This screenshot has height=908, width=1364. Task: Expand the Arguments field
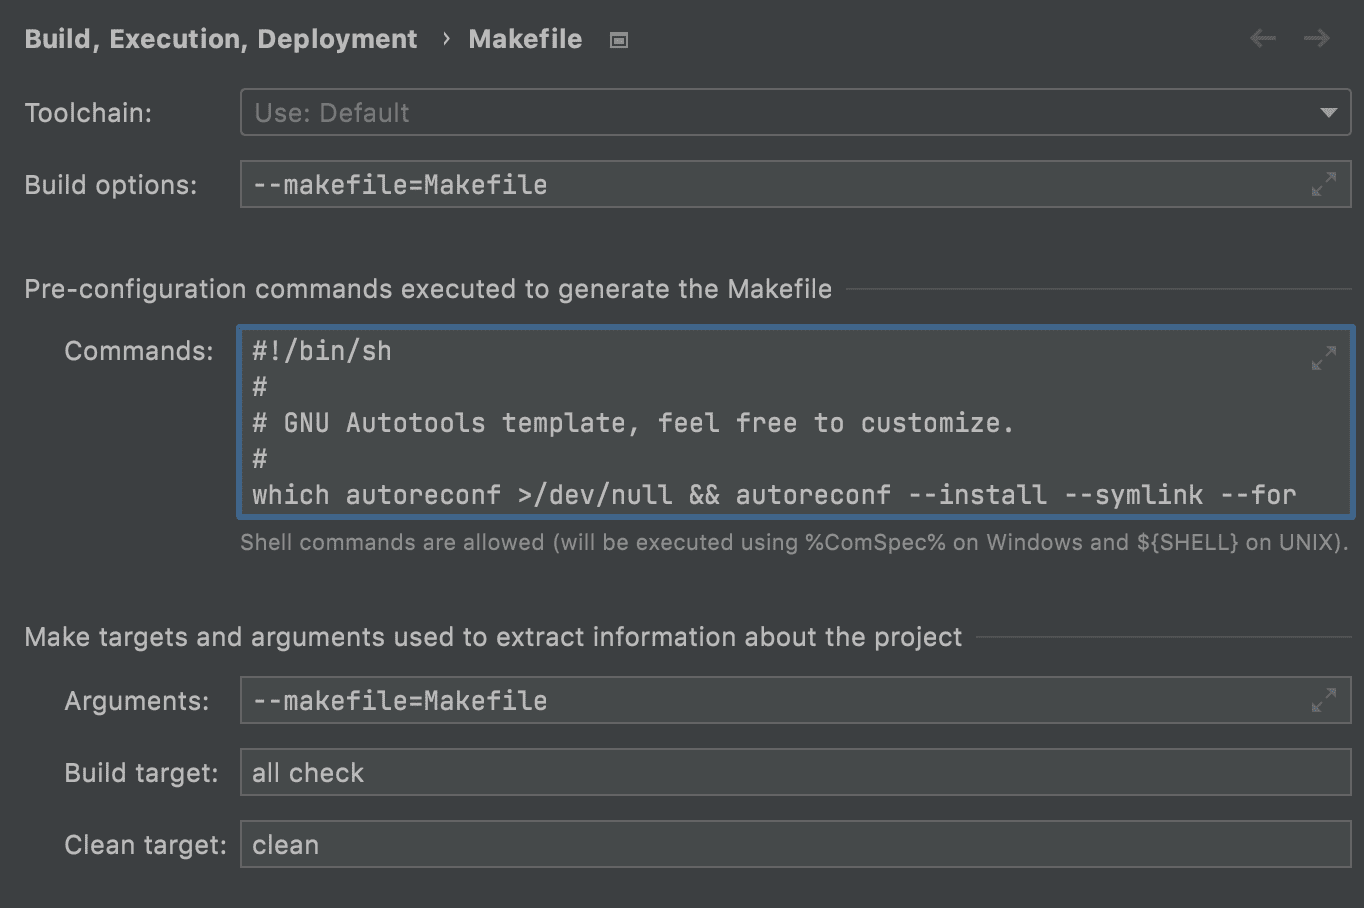(x=1323, y=701)
